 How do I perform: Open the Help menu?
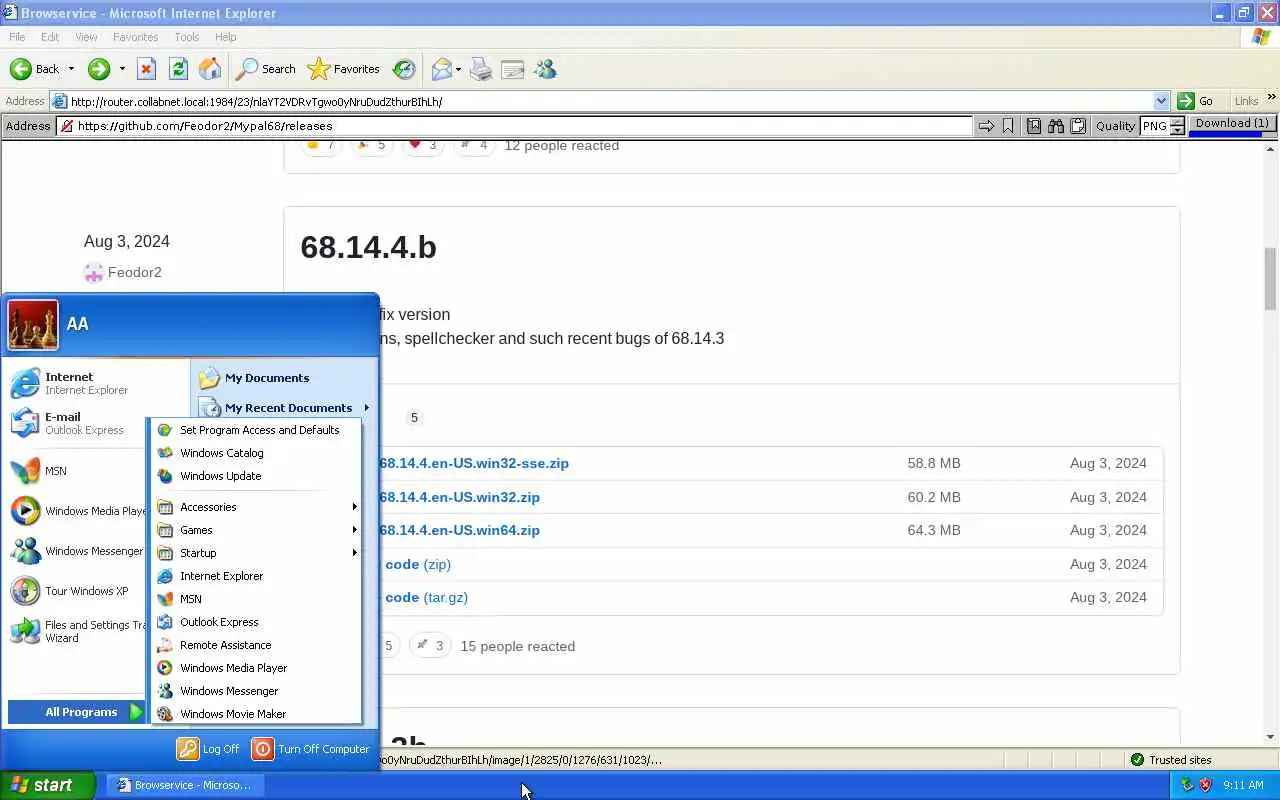coord(225,37)
